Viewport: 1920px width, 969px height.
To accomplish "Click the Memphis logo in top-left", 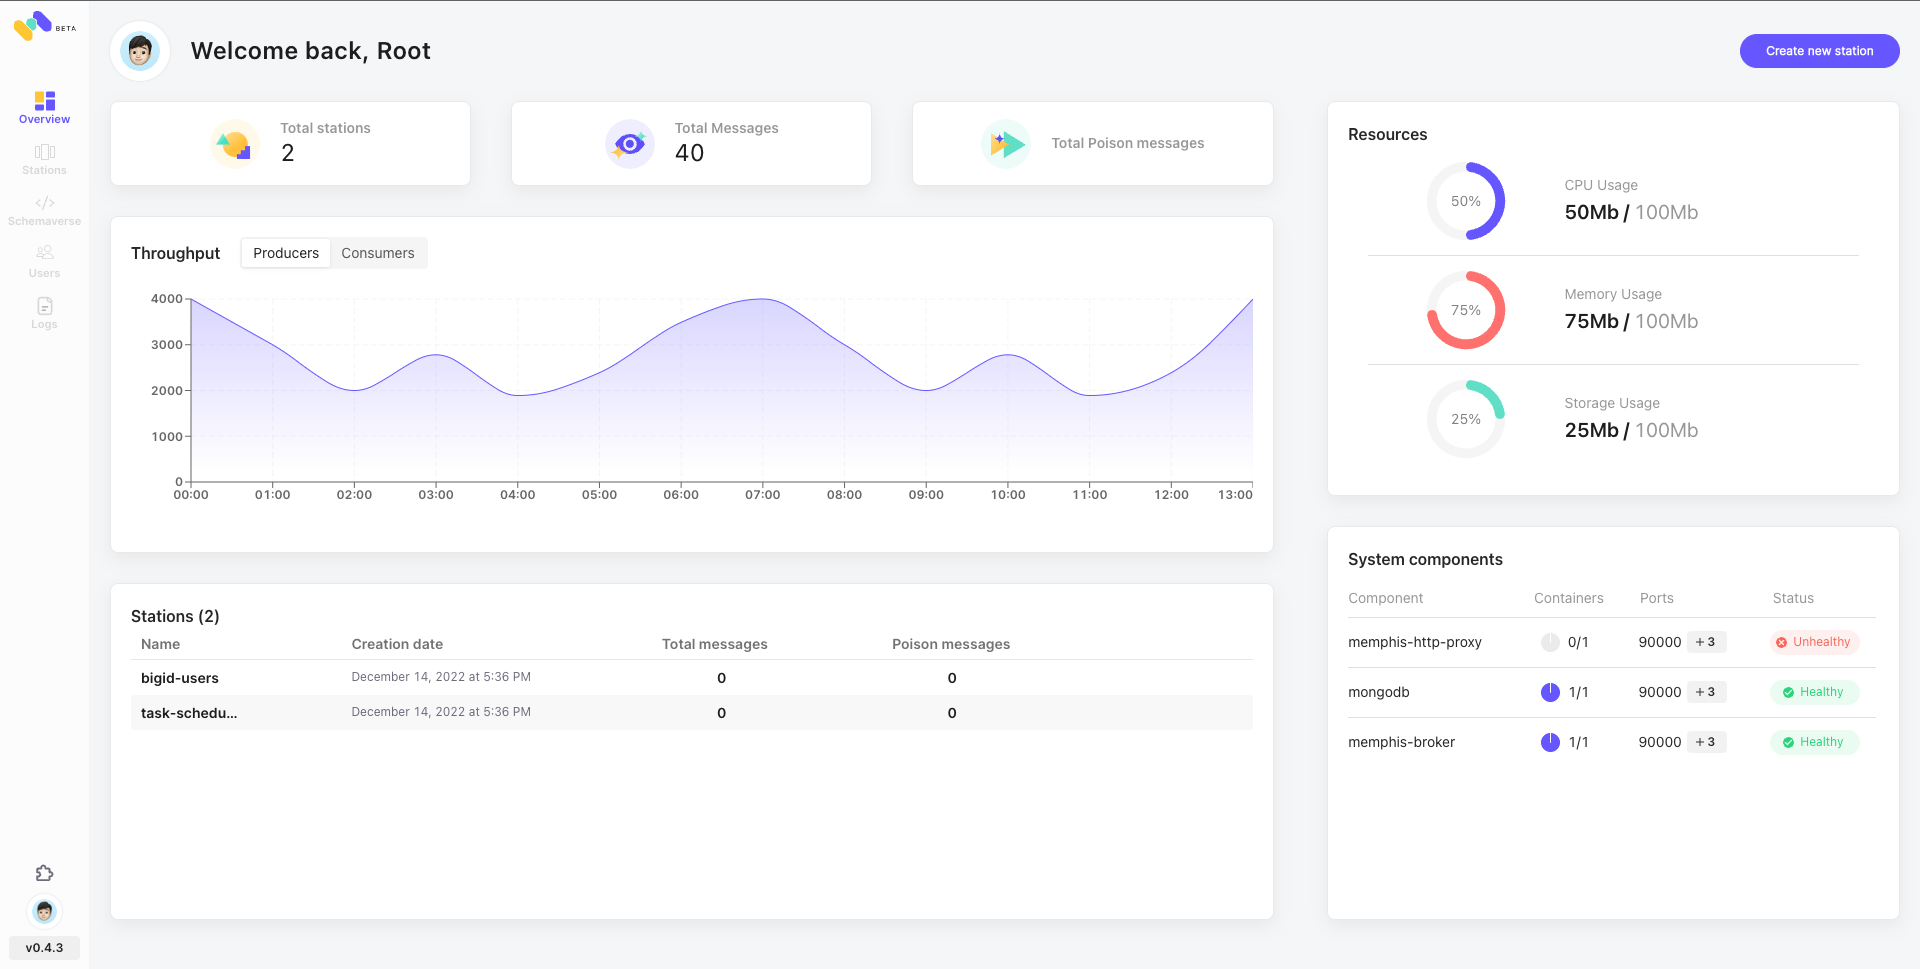I will click(34, 25).
